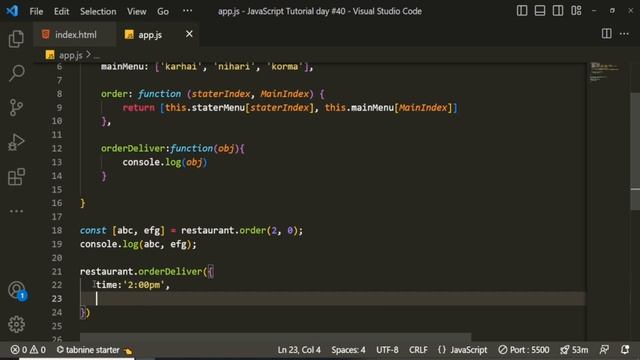Click 'mainMenu' property on line 6
Screen dimensions: 640x360
click(x=122, y=67)
